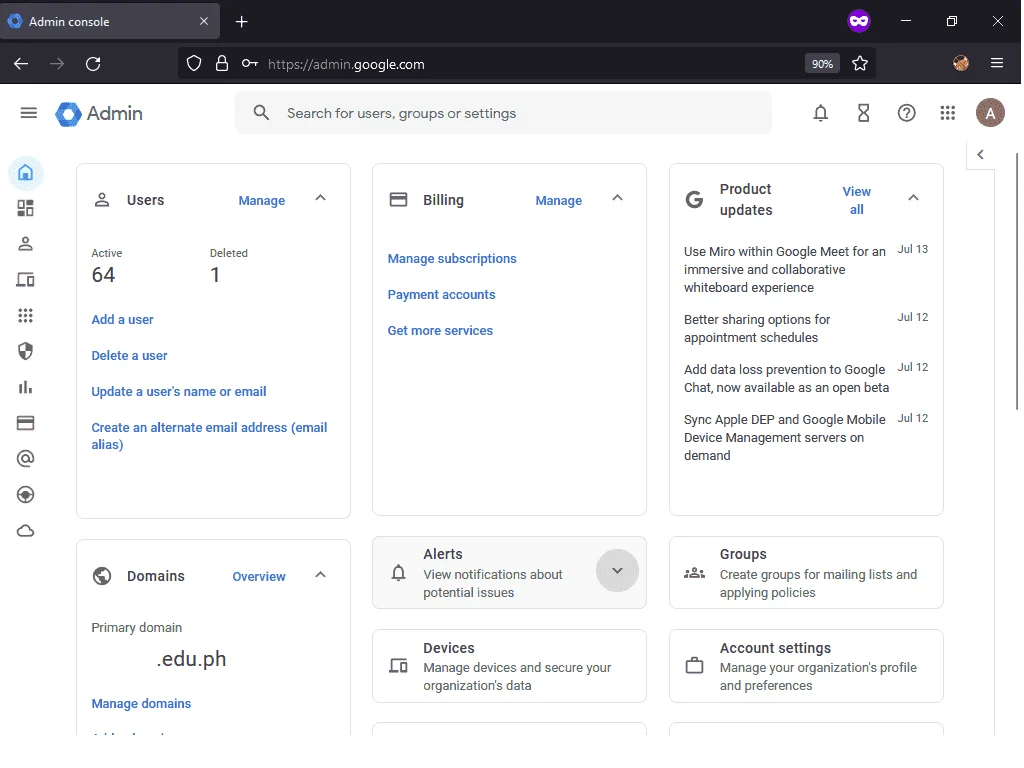Screen dimensions: 1024x768
Task: Click Create an alternate email address link
Action: pos(209,436)
